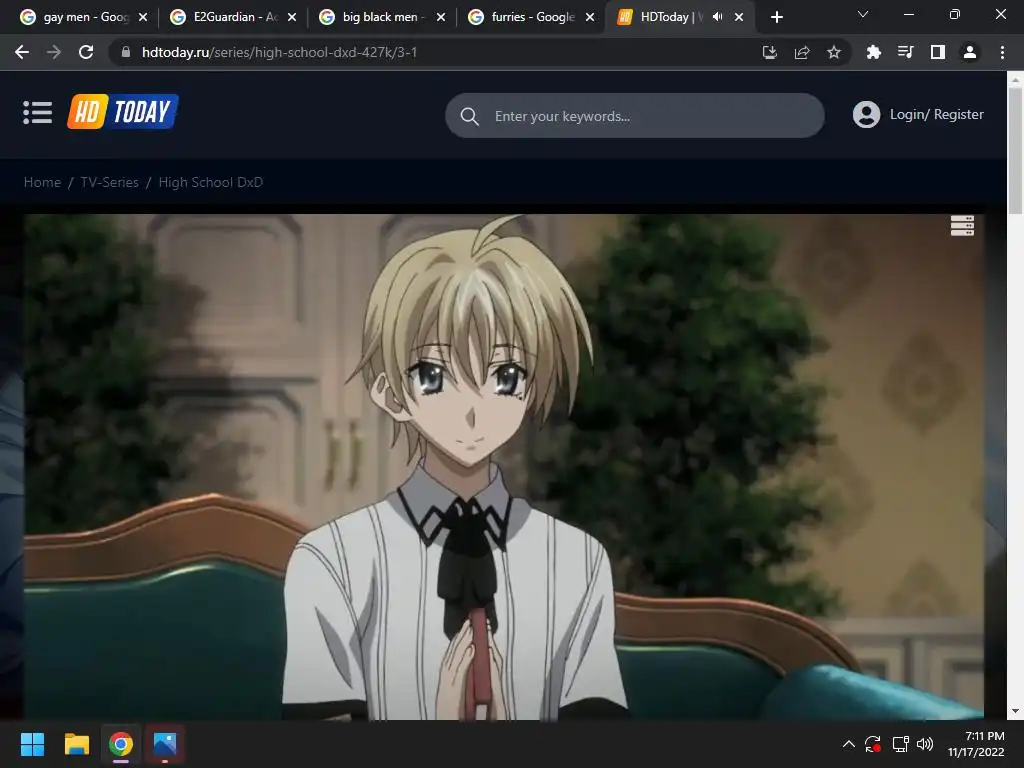Click Chrome taskbar icon

click(121, 744)
